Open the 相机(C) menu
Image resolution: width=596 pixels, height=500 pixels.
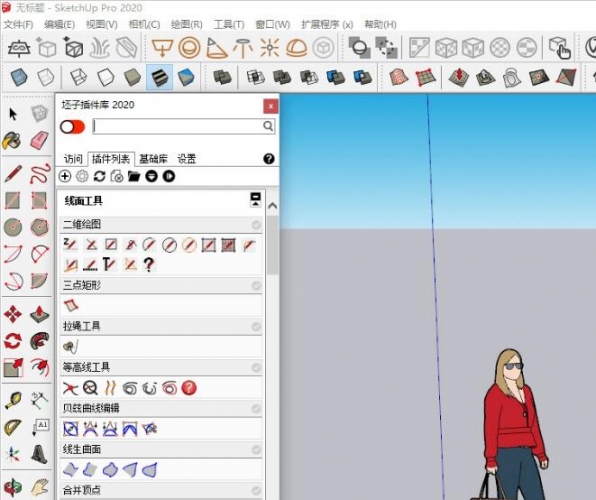point(144,24)
